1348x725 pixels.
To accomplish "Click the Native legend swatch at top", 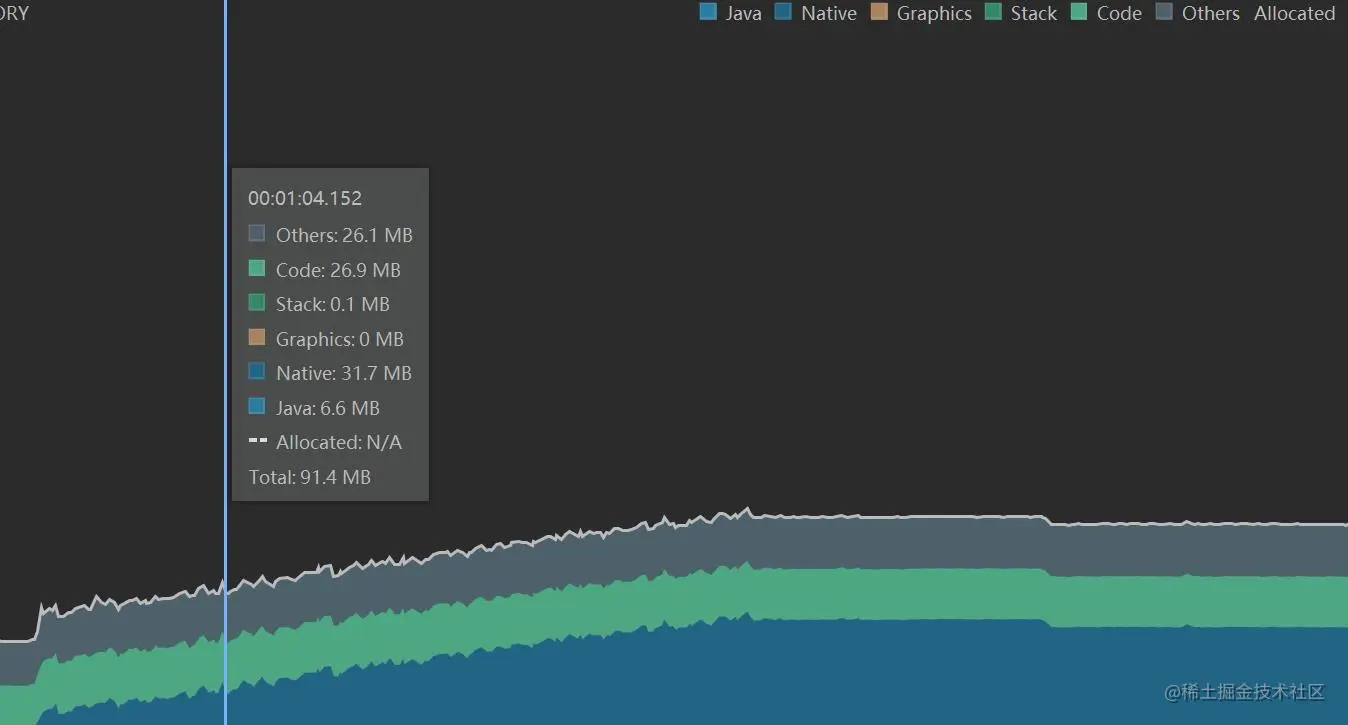I will pyautogui.click(x=783, y=12).
